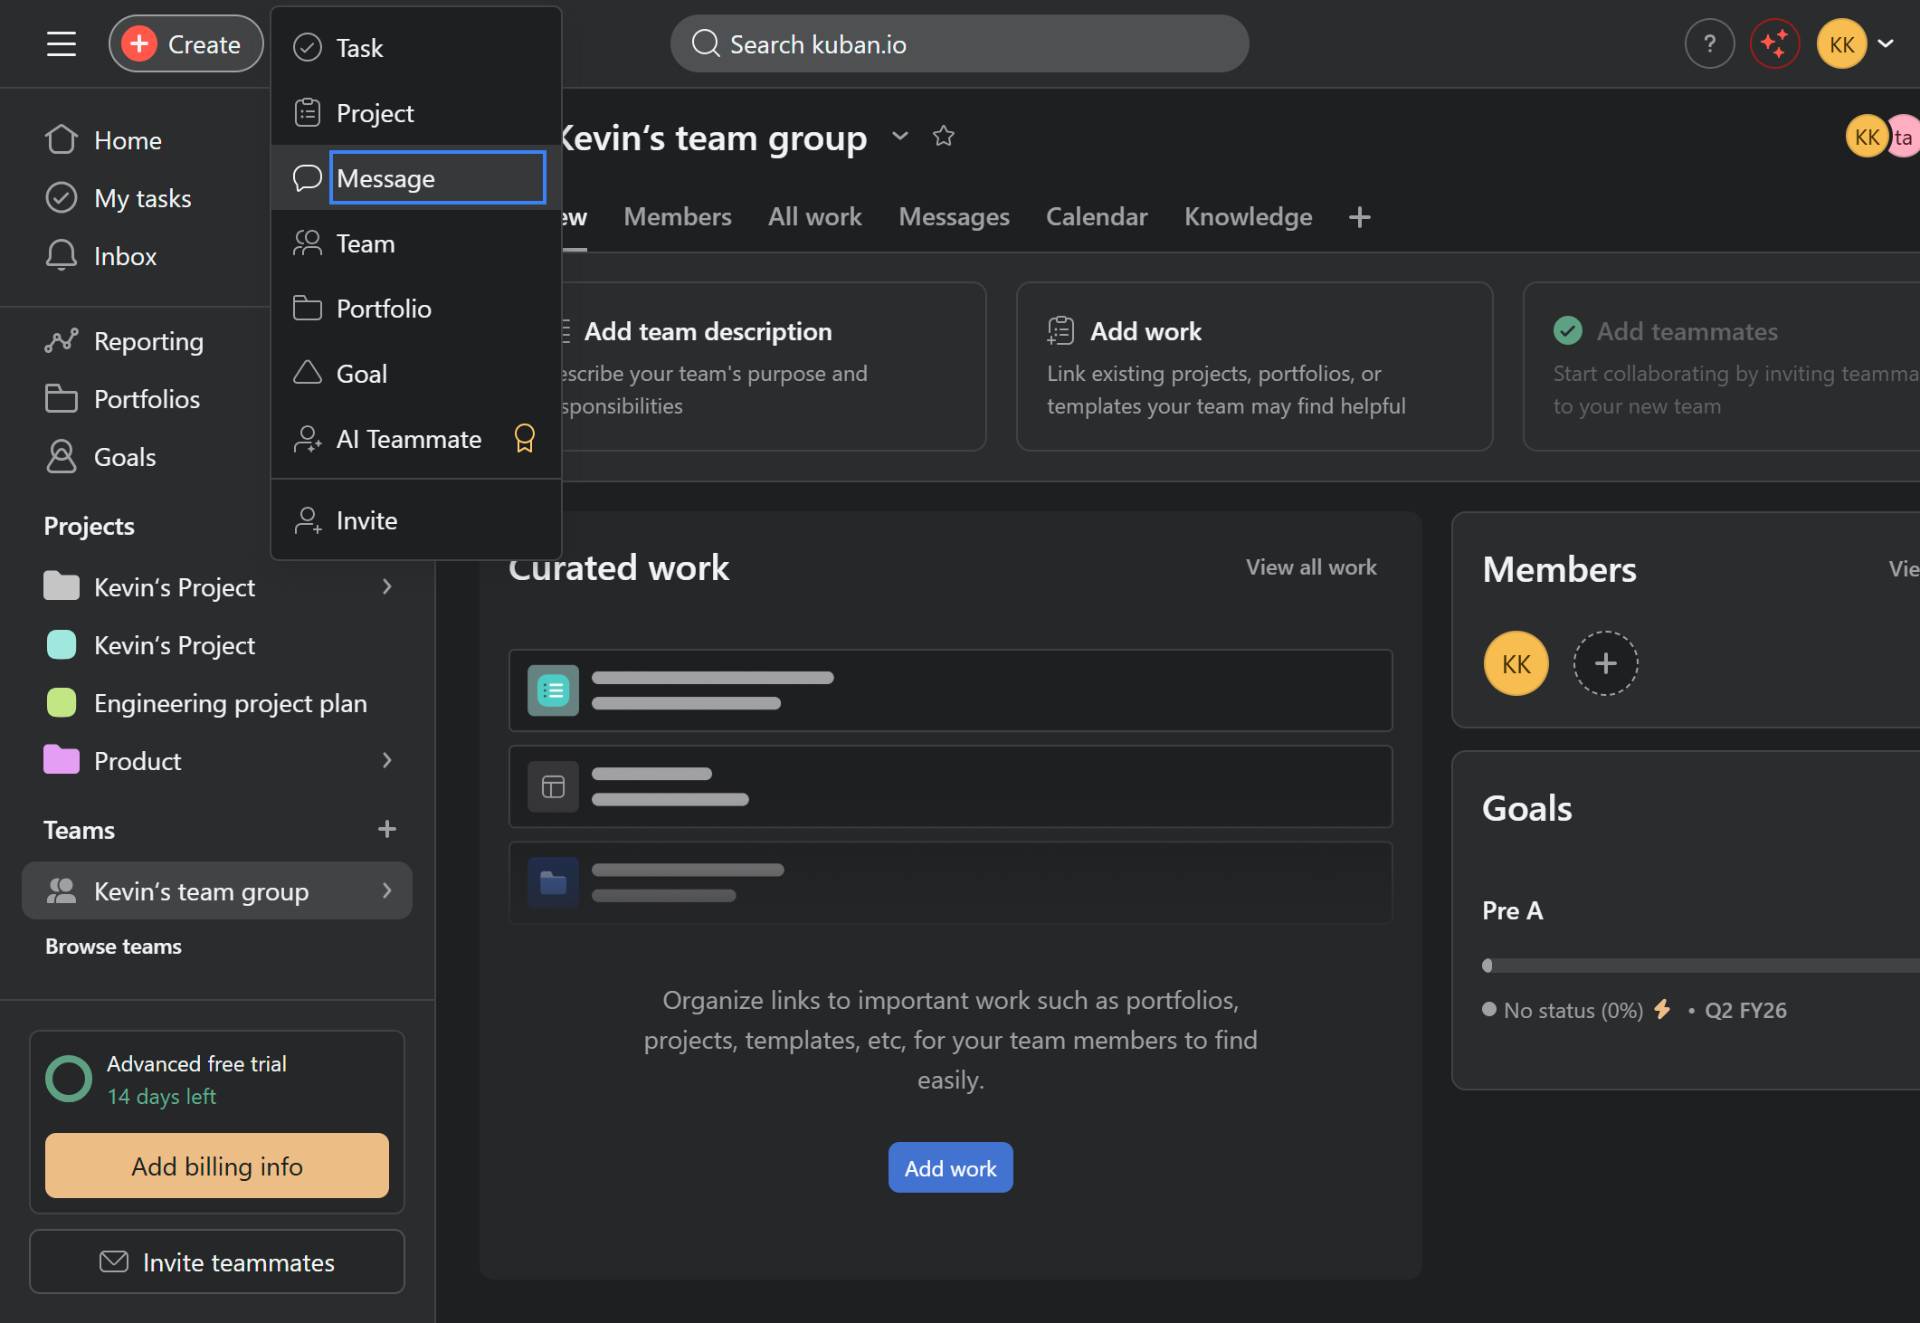Add a new tab with the plus icon
This screenshot has width=1920, height=1323.
click(1359, 217)
